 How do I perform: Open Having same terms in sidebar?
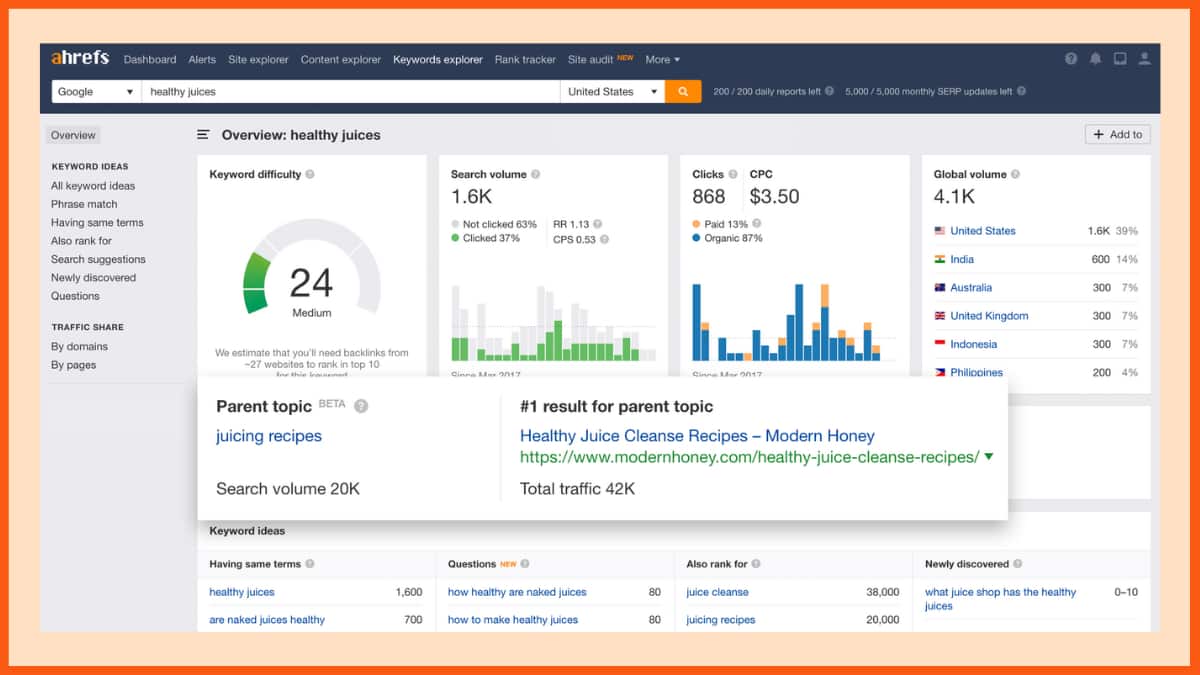coord(97,223)
